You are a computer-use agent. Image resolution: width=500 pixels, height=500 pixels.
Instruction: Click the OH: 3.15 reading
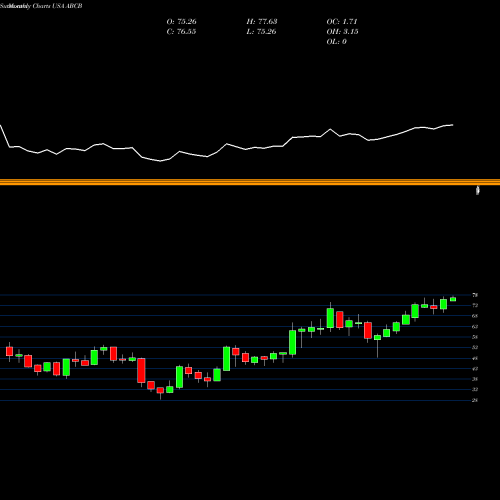[x=342, y=32]
